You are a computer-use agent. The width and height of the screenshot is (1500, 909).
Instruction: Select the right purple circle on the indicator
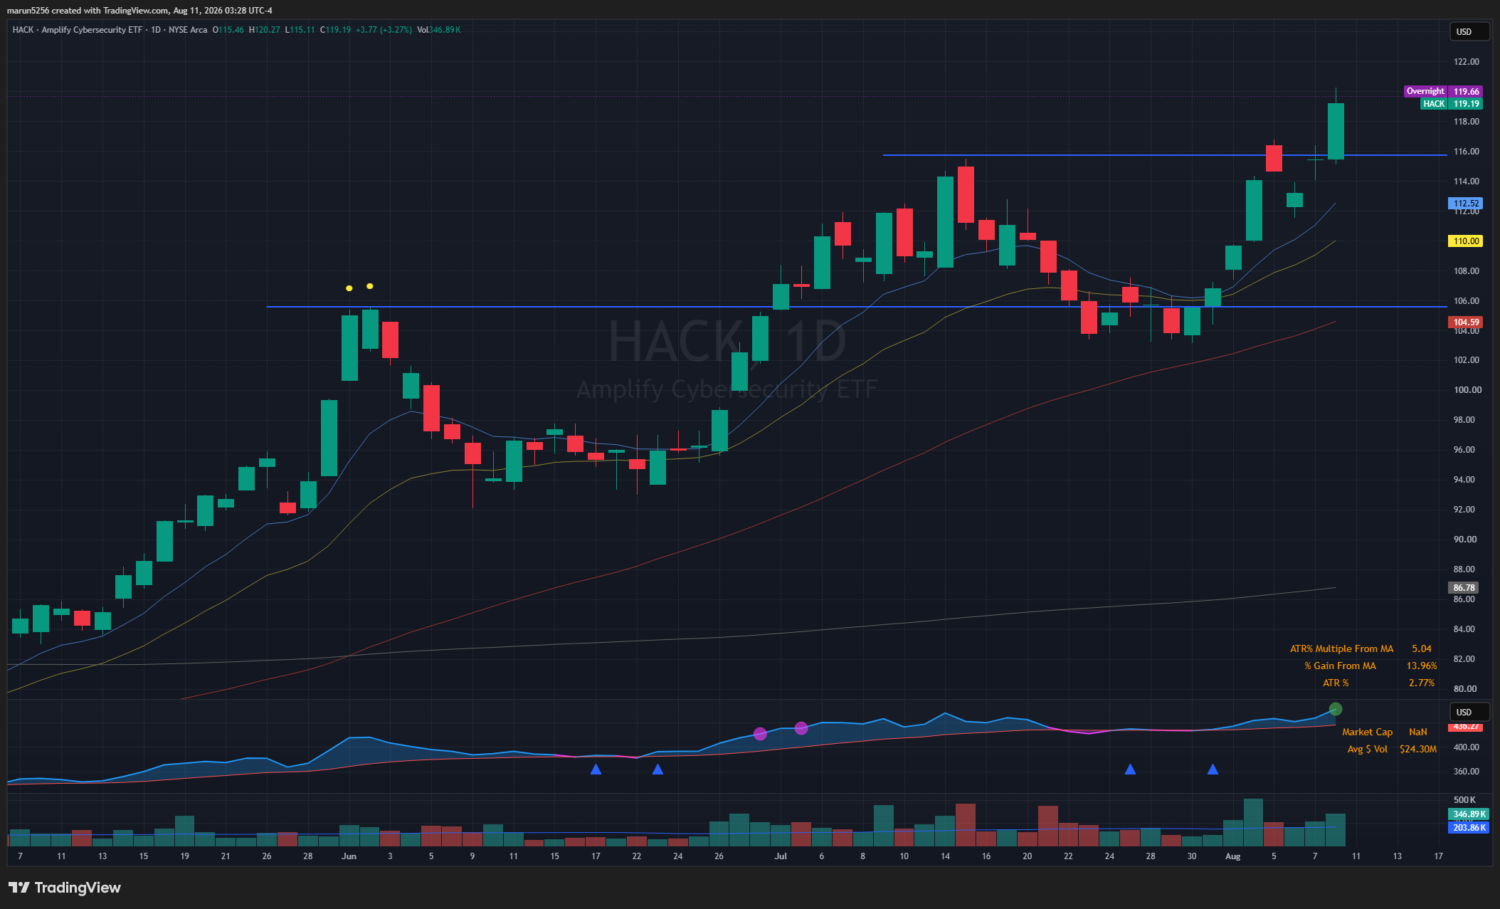point(801,728)
